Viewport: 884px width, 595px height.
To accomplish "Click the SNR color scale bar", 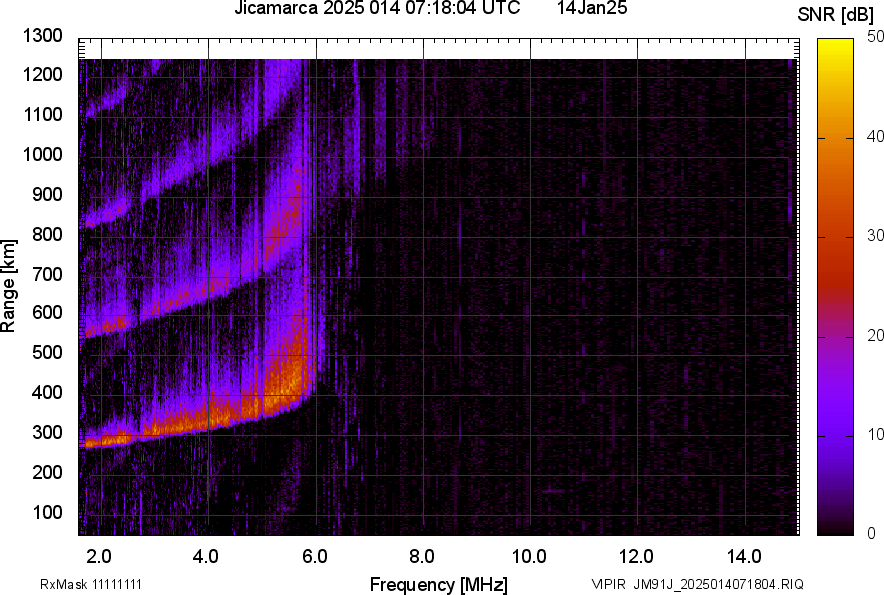I will tap(836, 287).
